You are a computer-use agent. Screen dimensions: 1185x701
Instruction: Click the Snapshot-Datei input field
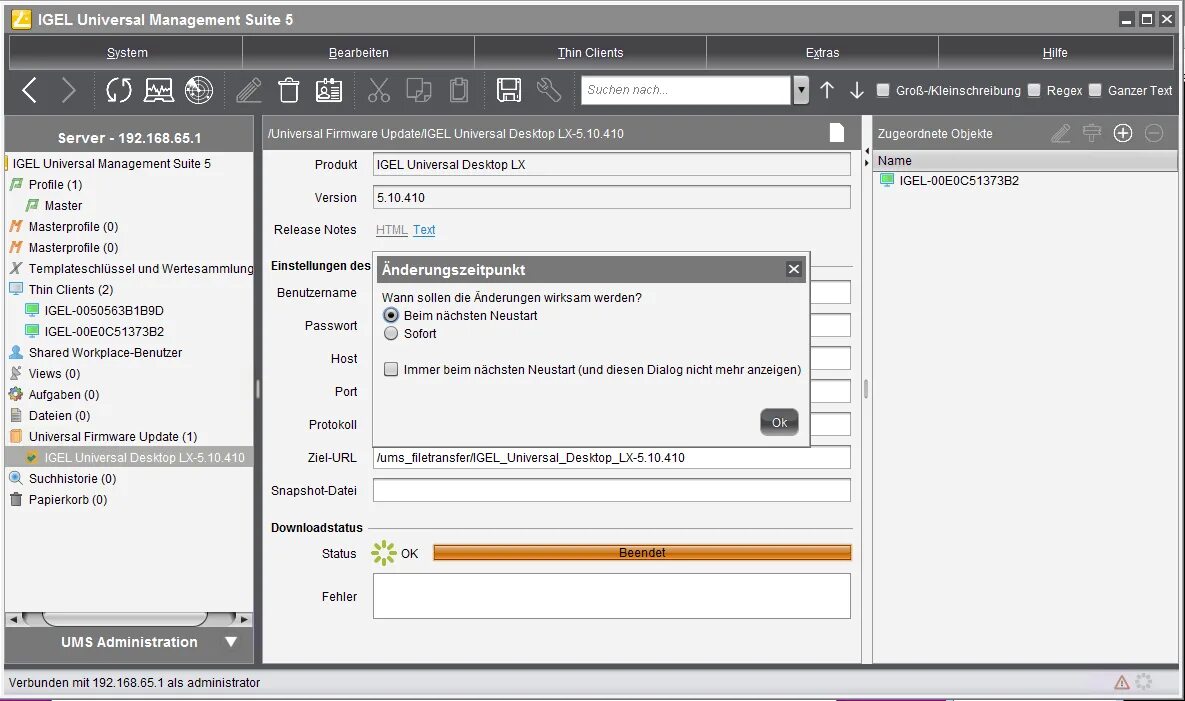click(x=611, y=490)
